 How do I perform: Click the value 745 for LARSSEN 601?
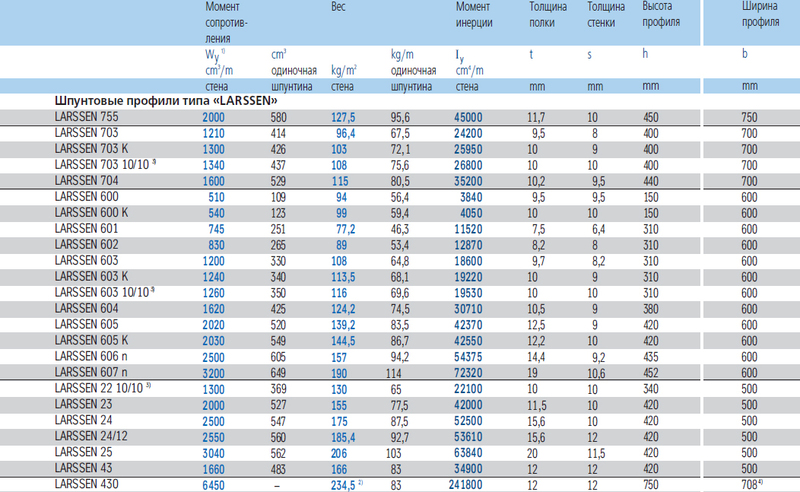[216, 229]
